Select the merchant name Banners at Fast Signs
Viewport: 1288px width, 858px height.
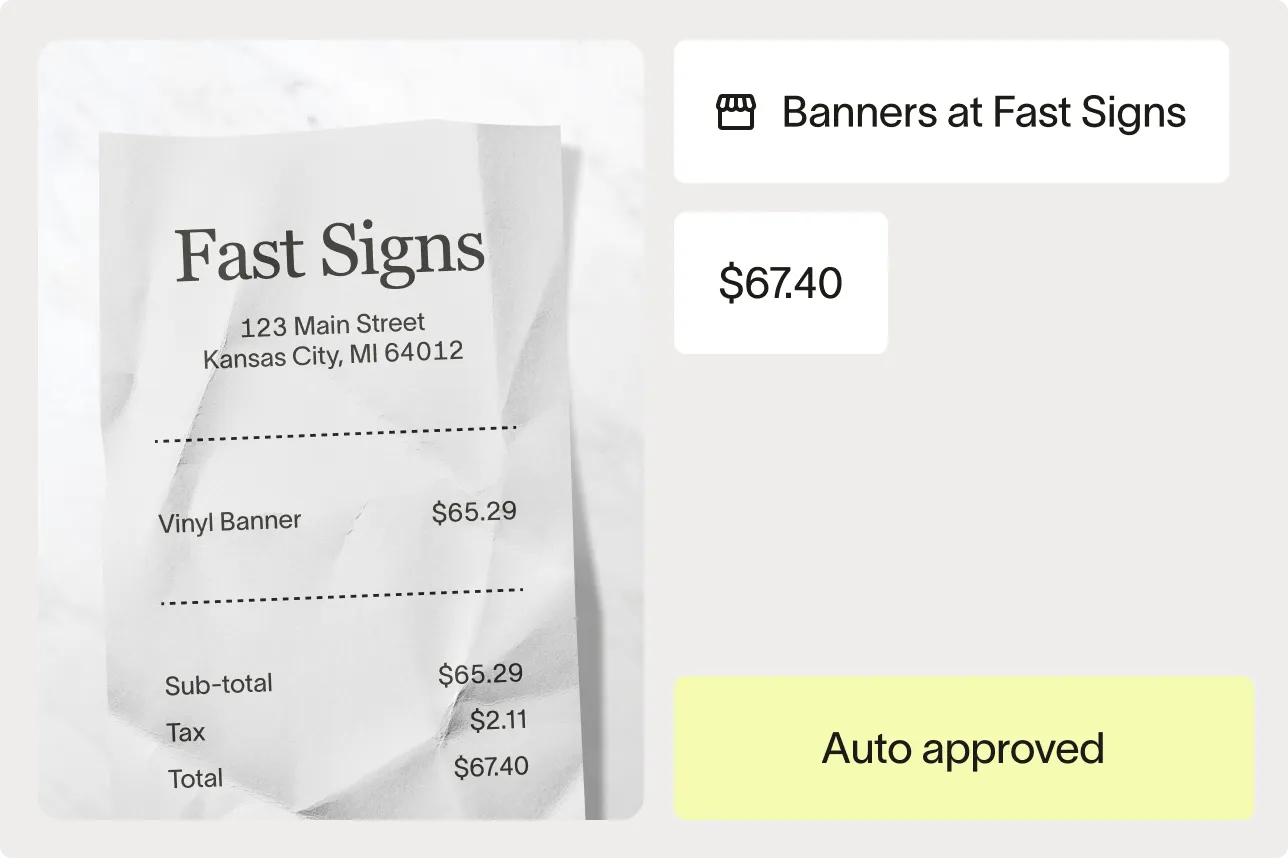[983, 112]
